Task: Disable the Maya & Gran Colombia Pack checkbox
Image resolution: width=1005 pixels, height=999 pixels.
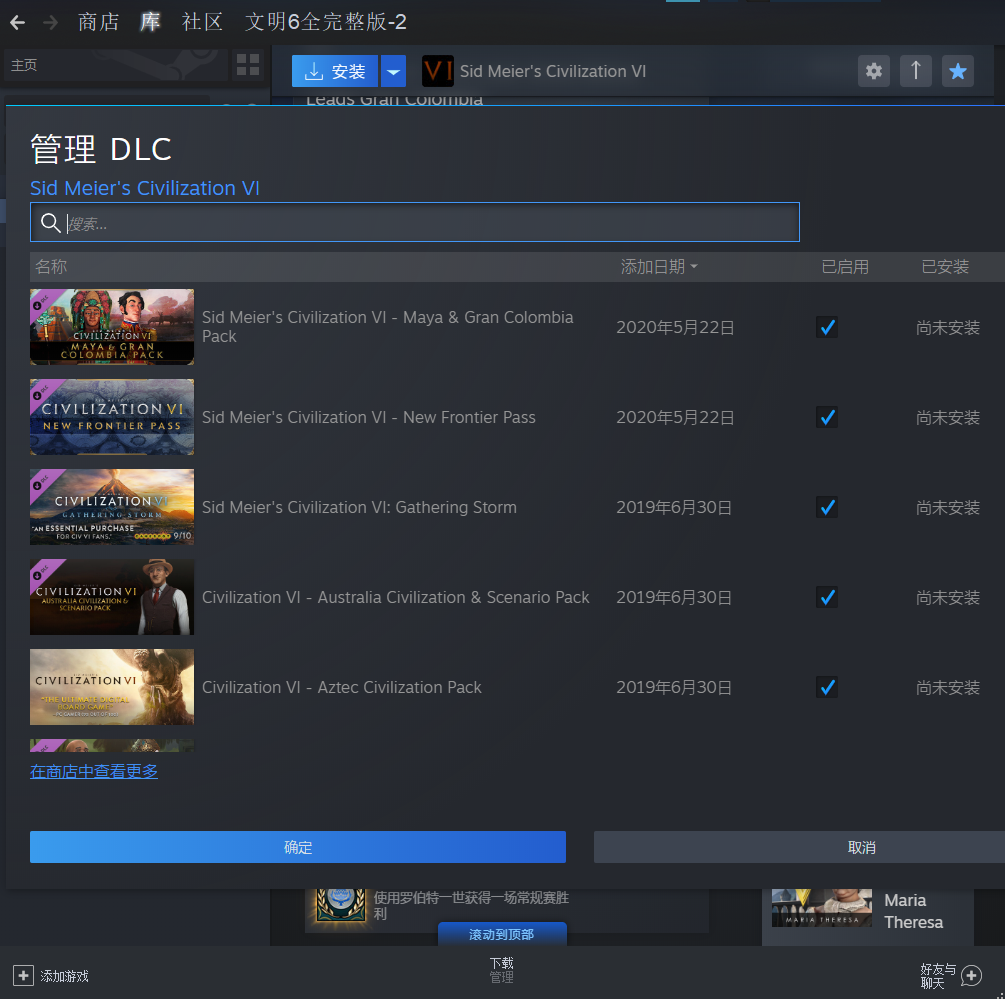Action: tap(827, 327)
